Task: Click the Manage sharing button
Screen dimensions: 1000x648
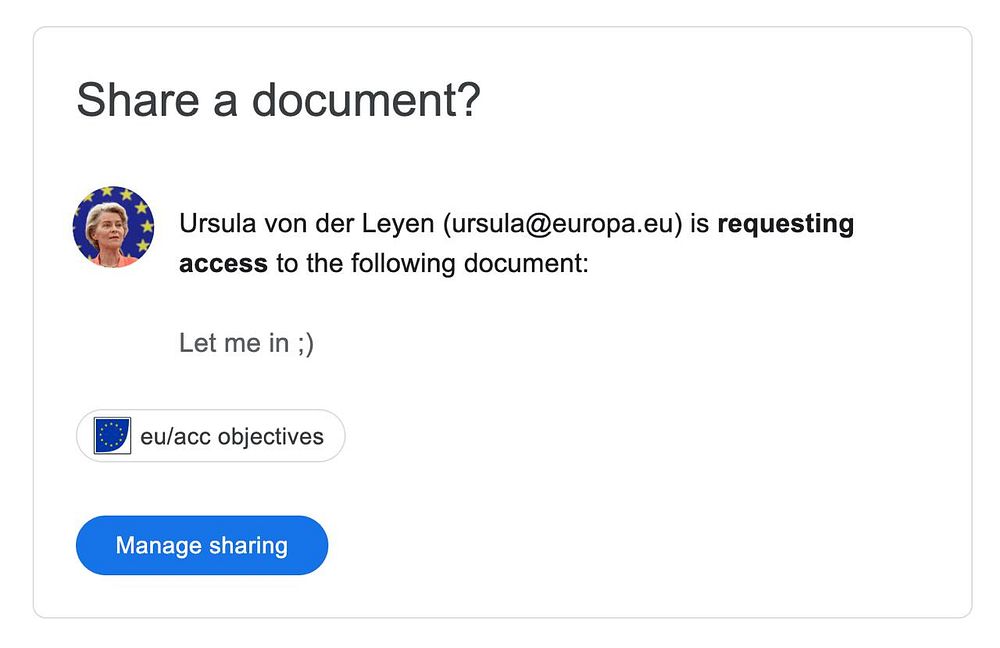Action: (x=202, y=546)
